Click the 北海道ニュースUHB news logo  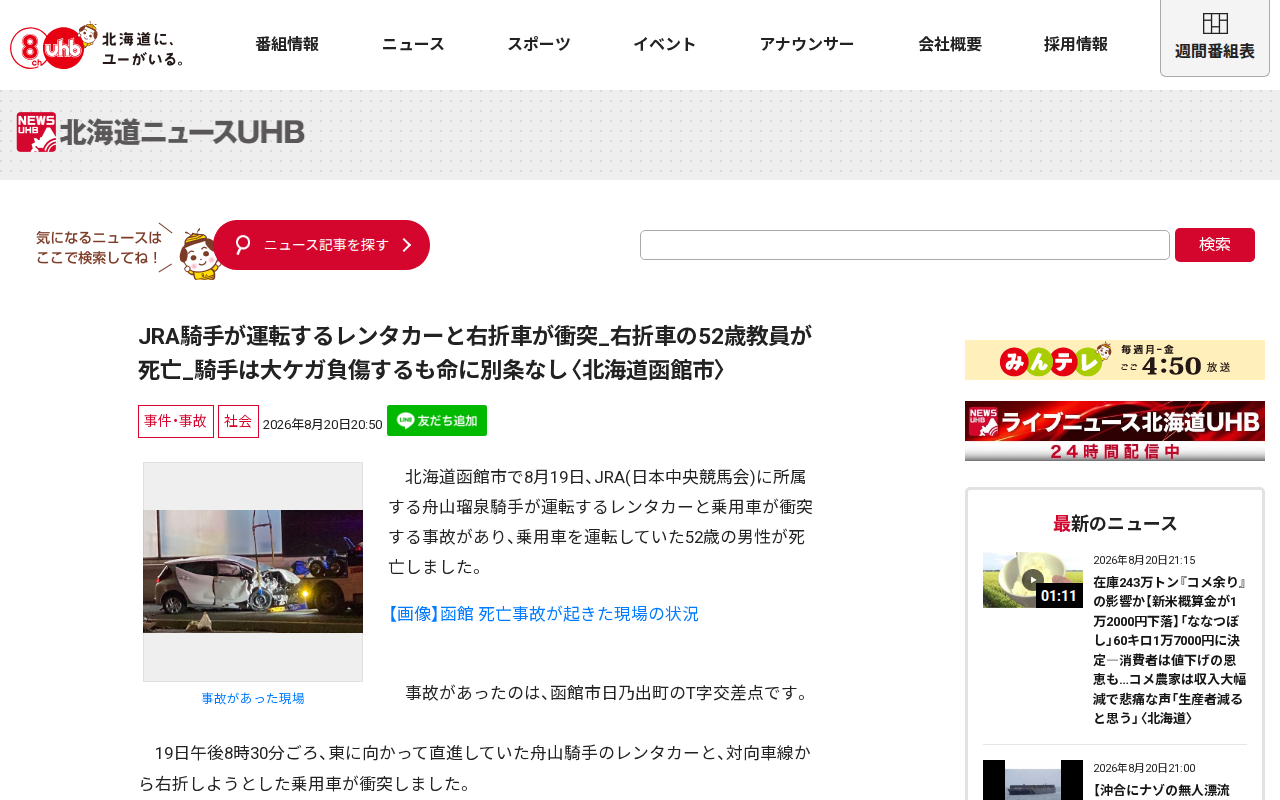coord(161,132)
